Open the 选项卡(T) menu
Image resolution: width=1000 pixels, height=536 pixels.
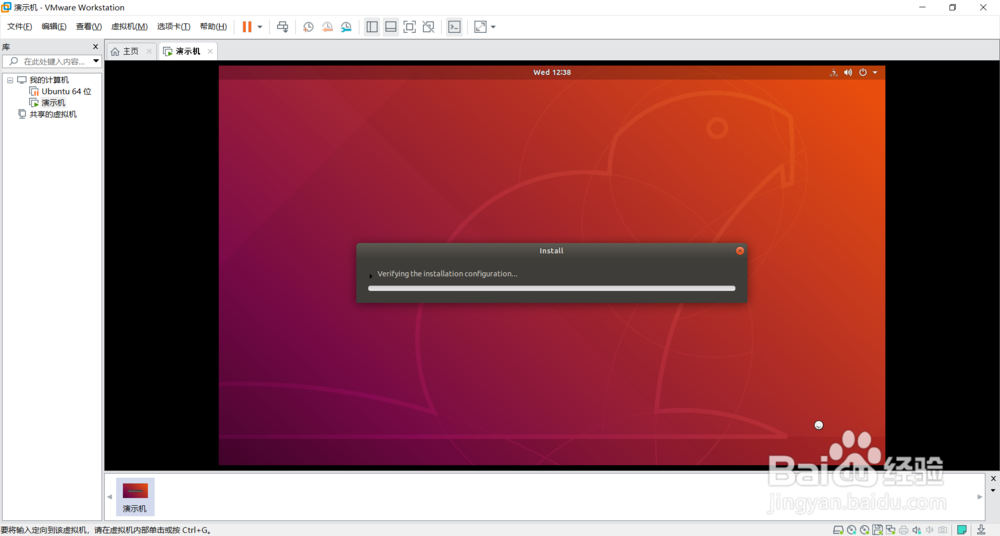pos(173,26)
